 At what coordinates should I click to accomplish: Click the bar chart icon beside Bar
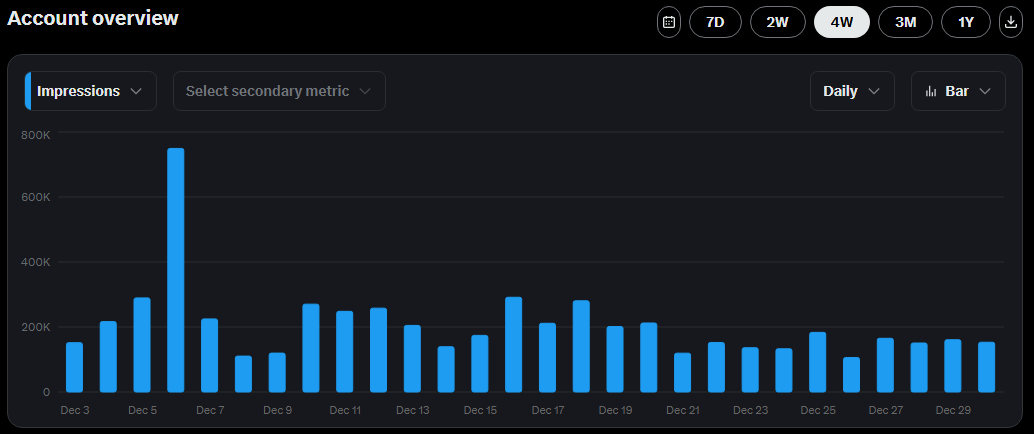click(x=931, y=91)
